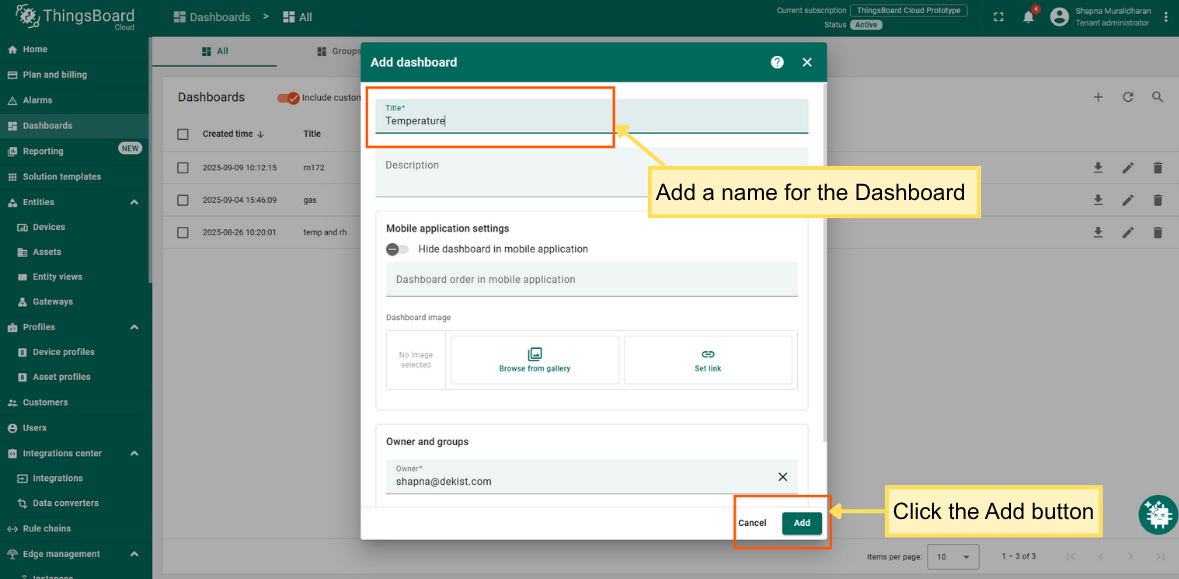The width and height of the screenshot is (1179, 579).
Task: Open Items per page dropdown
Action: coord(953,556)
